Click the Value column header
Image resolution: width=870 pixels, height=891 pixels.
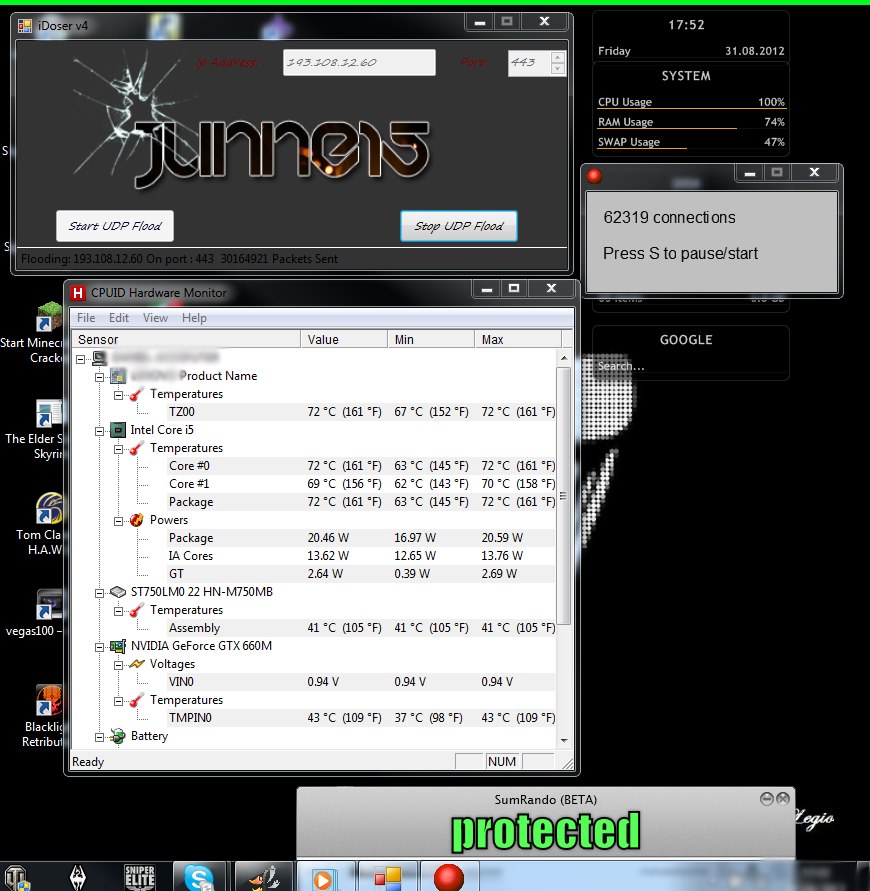(344, 340)
